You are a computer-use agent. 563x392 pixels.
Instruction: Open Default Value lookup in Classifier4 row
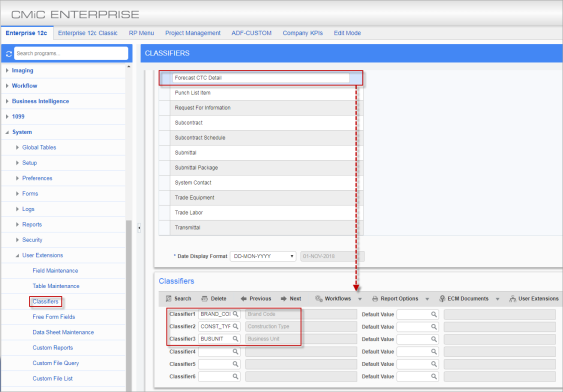pyautogui.click(x=434, y=352)
